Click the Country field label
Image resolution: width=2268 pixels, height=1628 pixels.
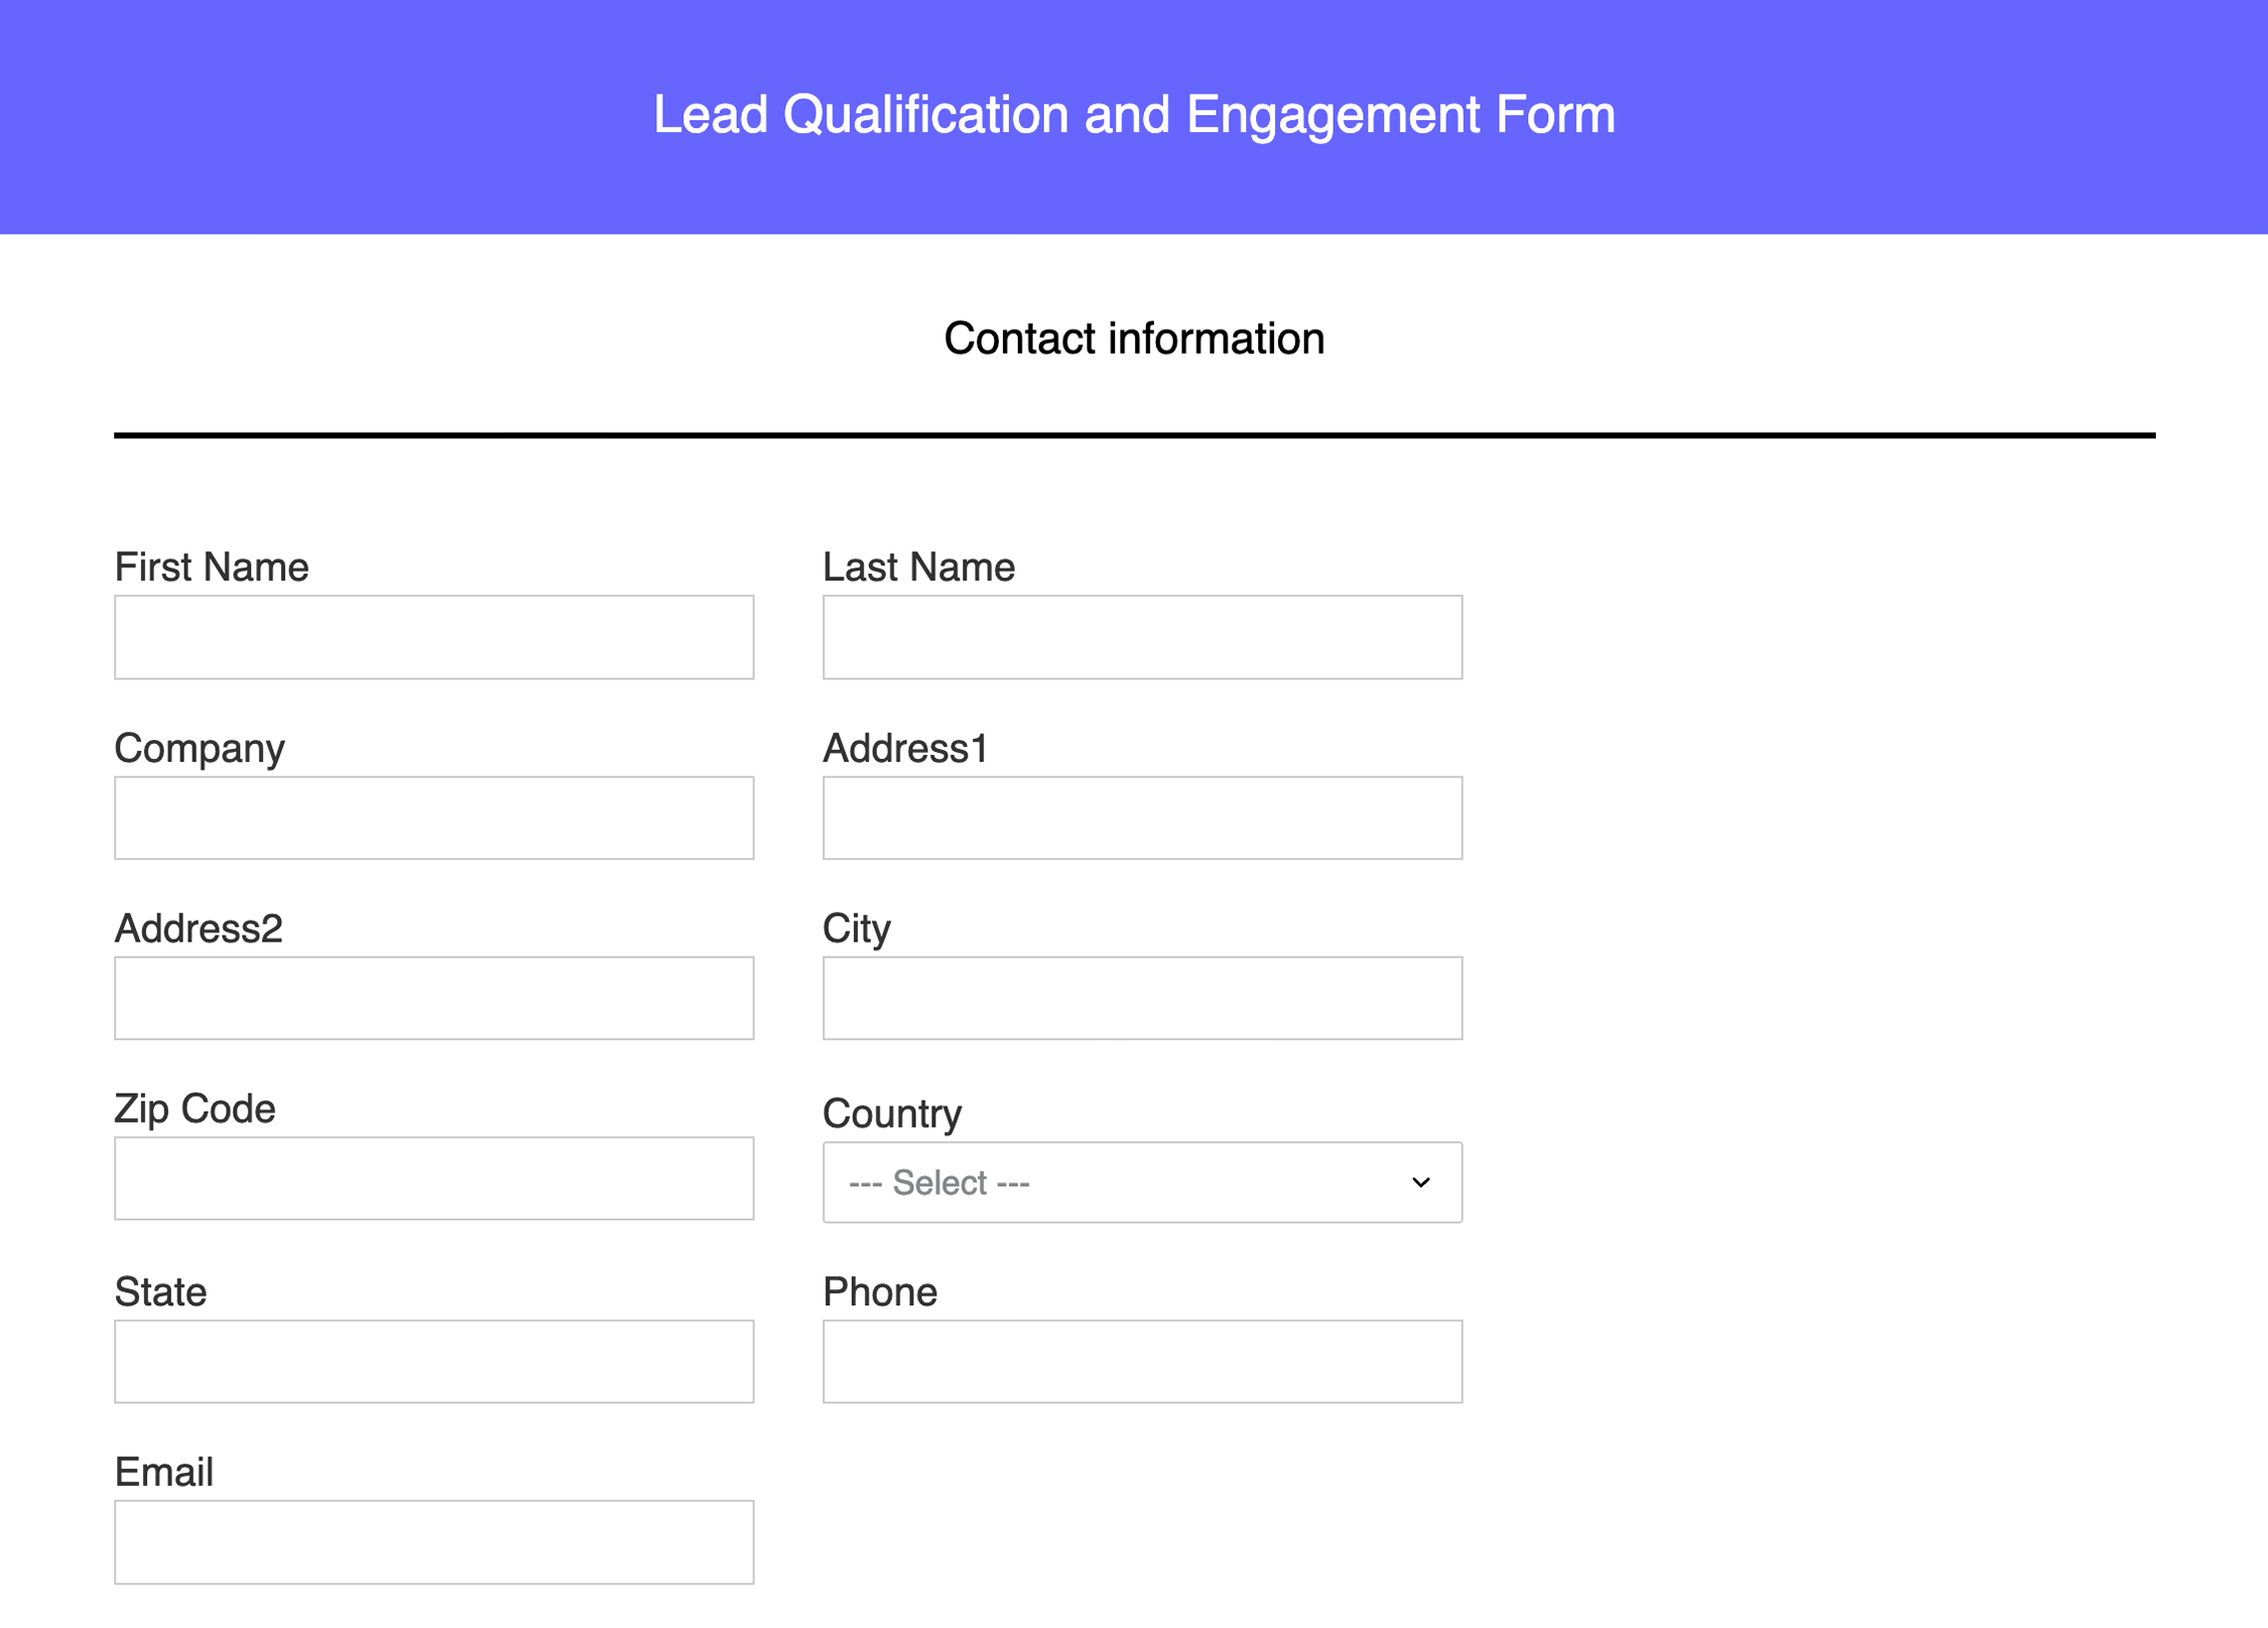point(891,1112)
